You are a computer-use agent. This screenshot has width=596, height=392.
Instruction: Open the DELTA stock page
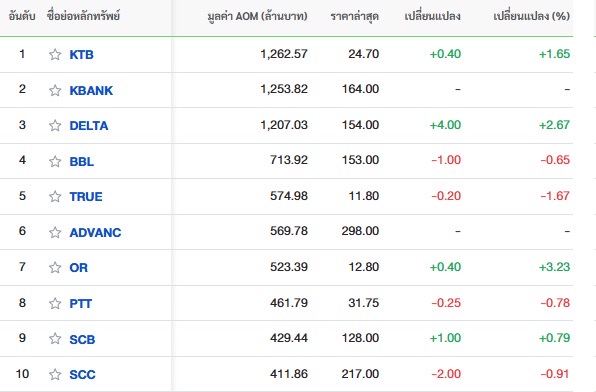click(x=89, y=125)
